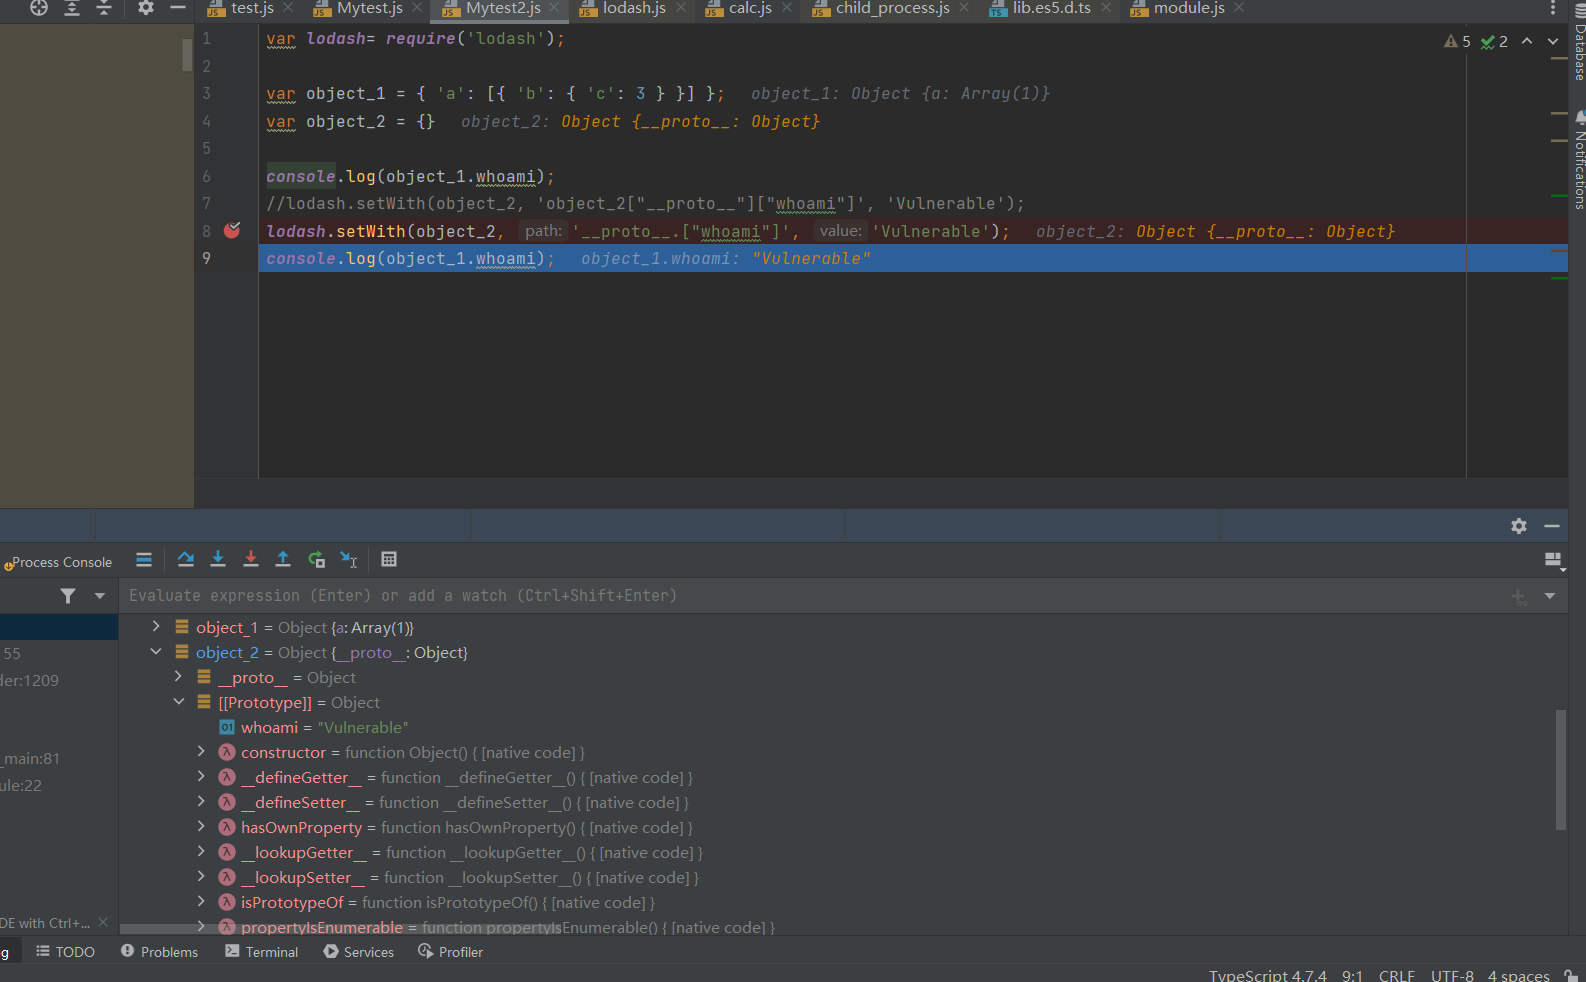Expand the object_1 variable node
1586x982 pixels.
[156, 627]
